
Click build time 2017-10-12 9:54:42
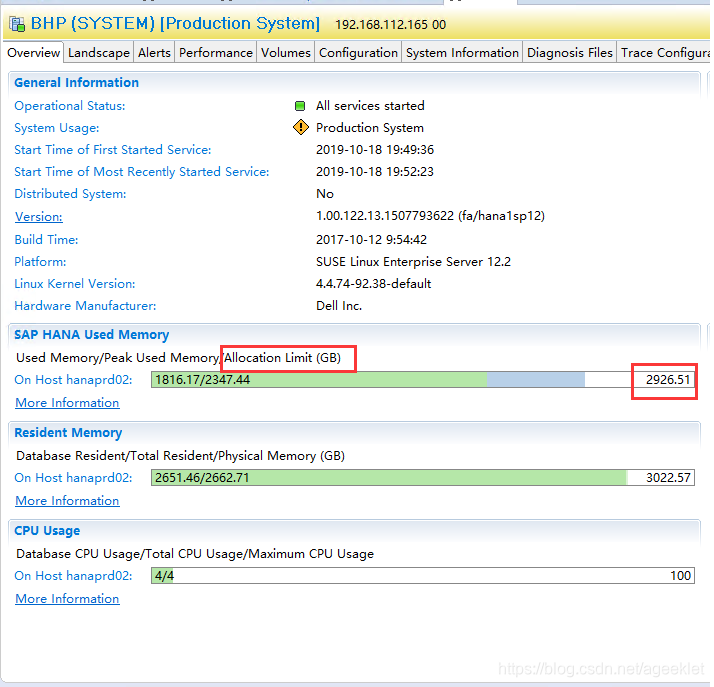point(371,240)
